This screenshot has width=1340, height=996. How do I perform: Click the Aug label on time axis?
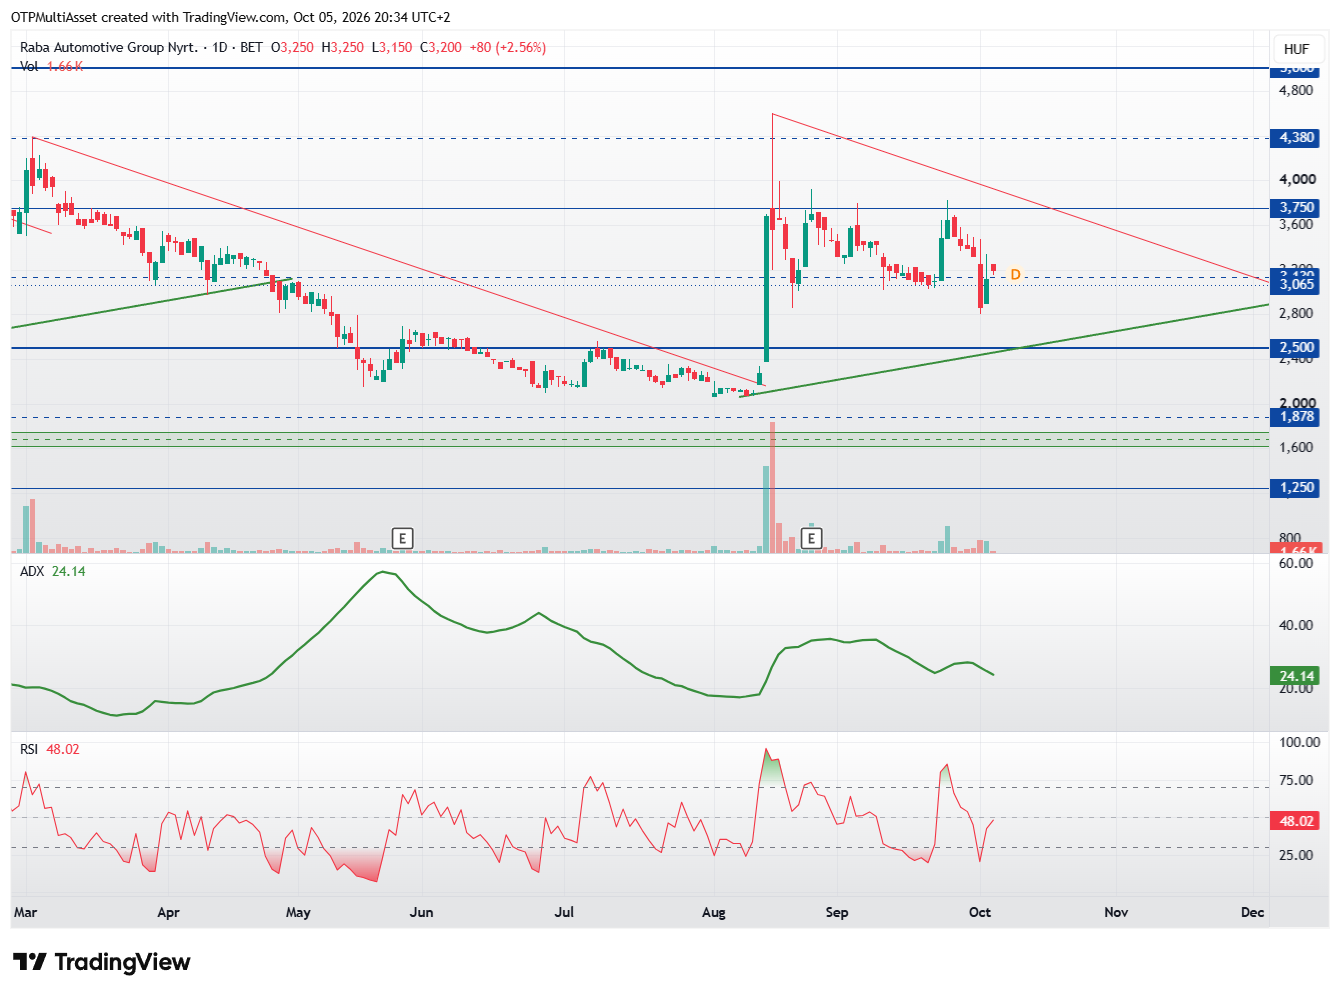tap(714, 912)
